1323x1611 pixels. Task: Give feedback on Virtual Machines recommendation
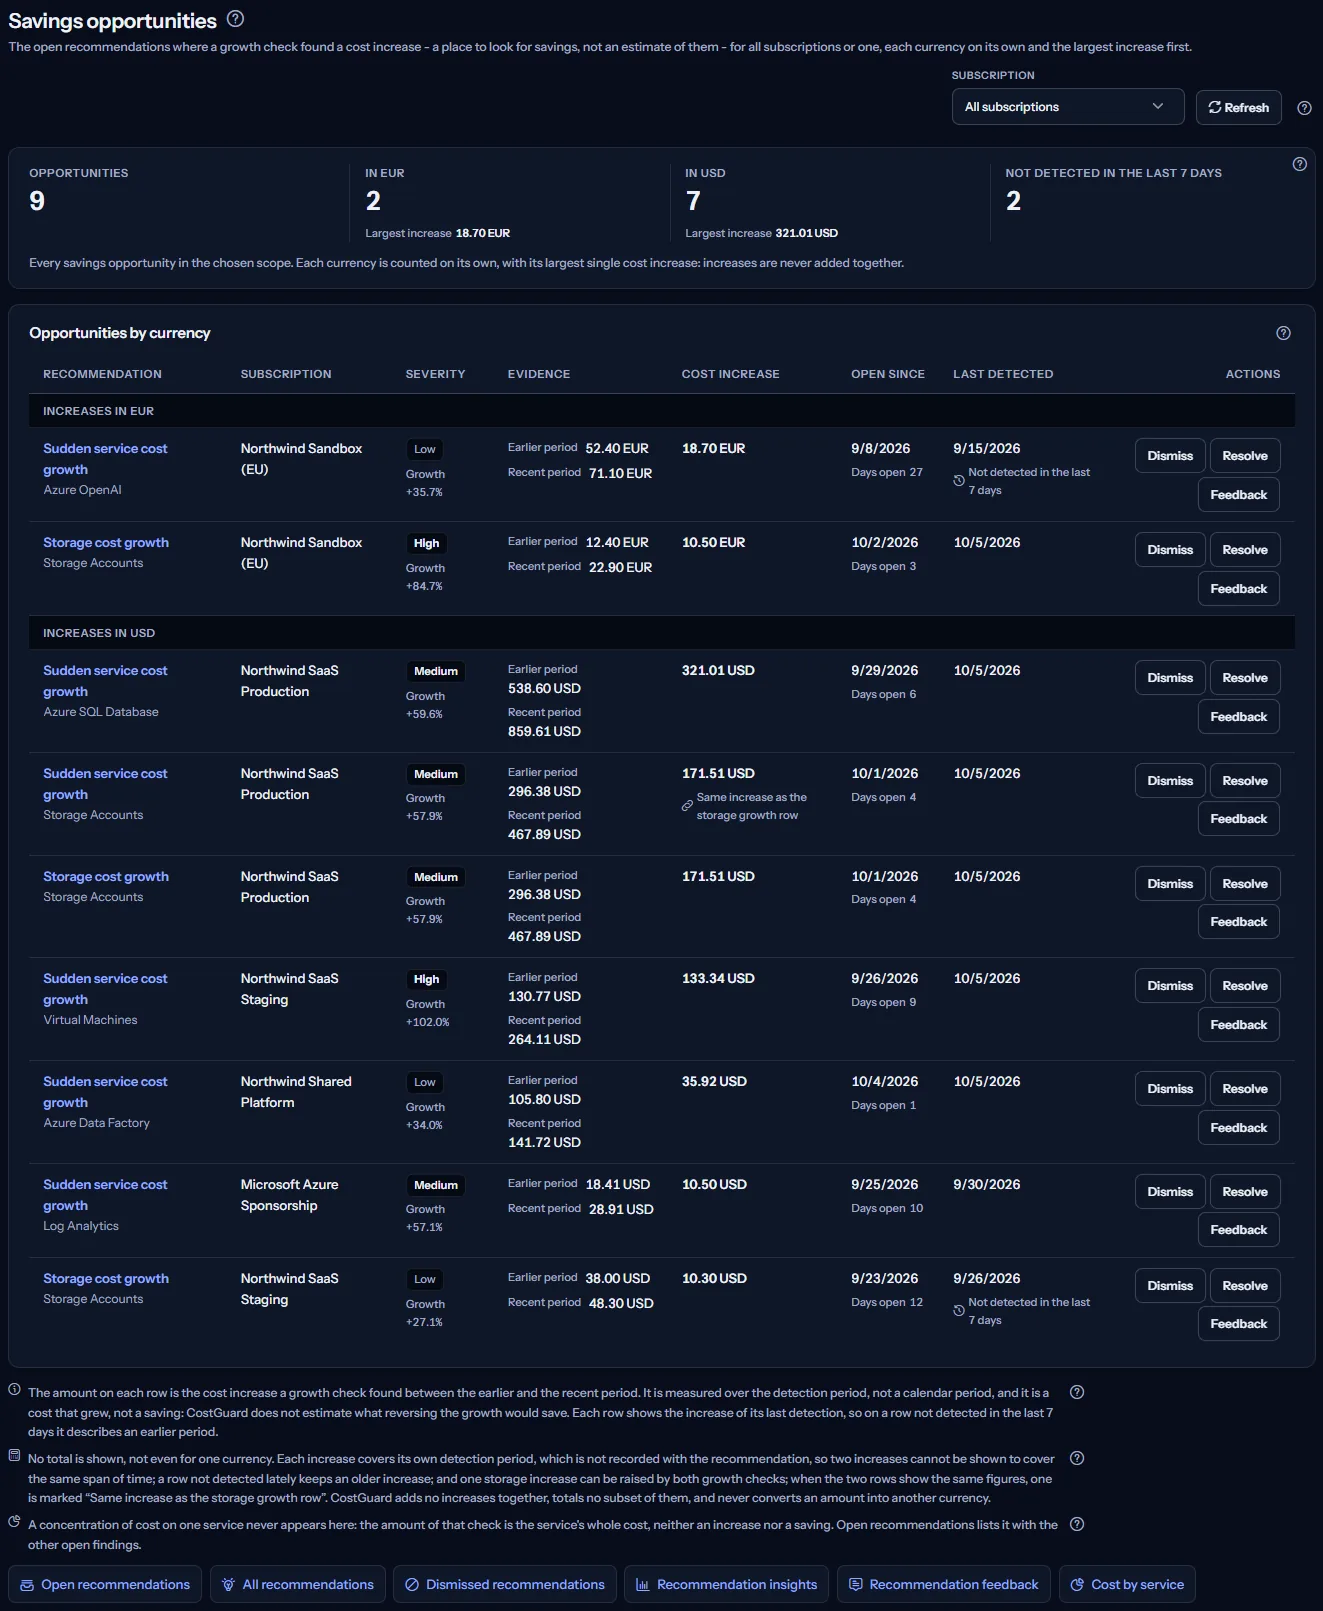tap(1238, 1025)
